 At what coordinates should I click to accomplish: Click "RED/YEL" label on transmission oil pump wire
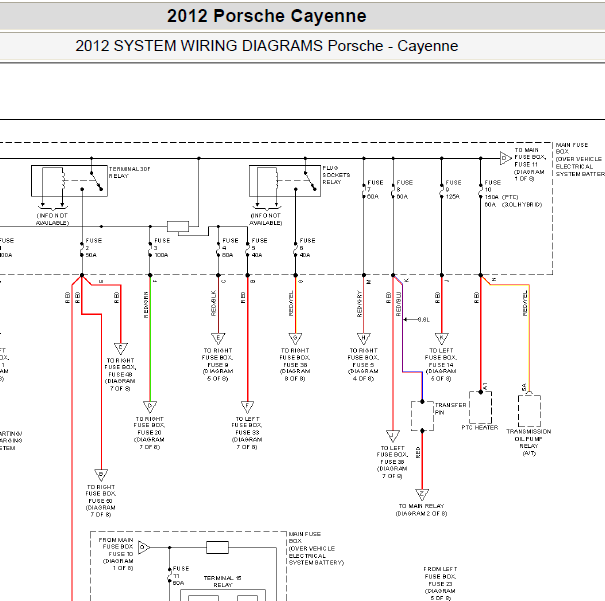point(525,304)
